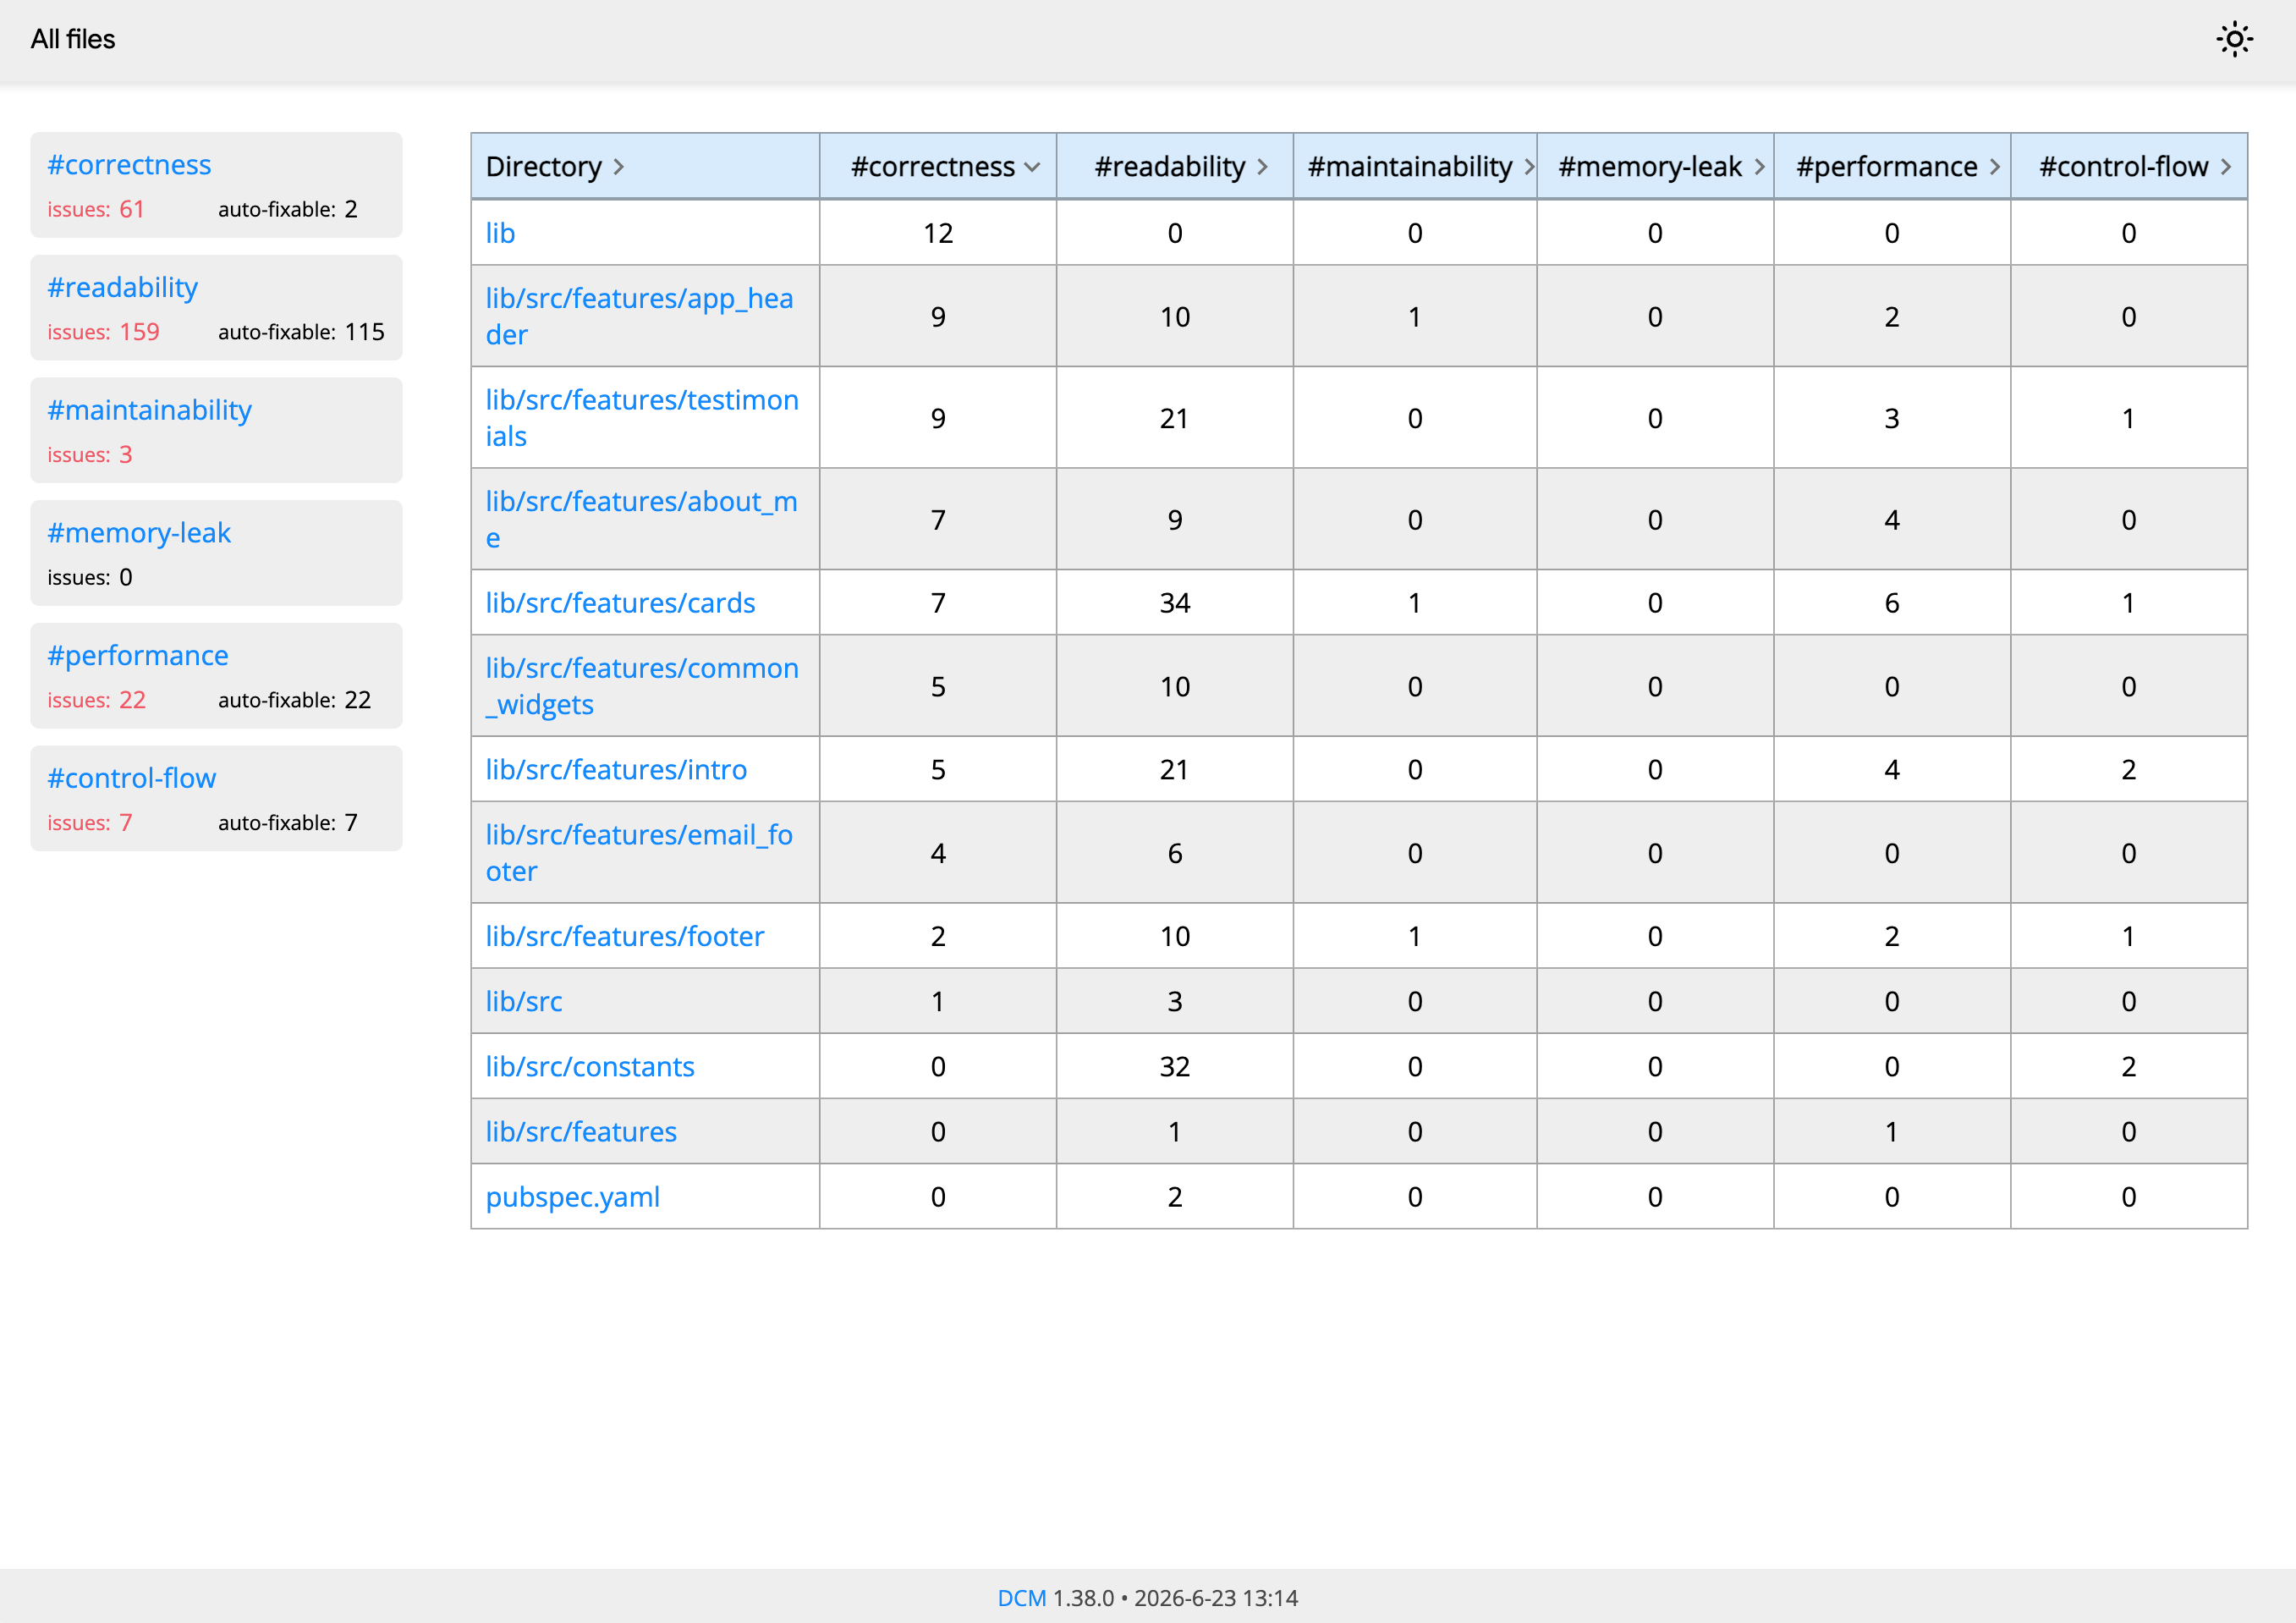Open the lib/src/constants directory link

click(590, 1066)
